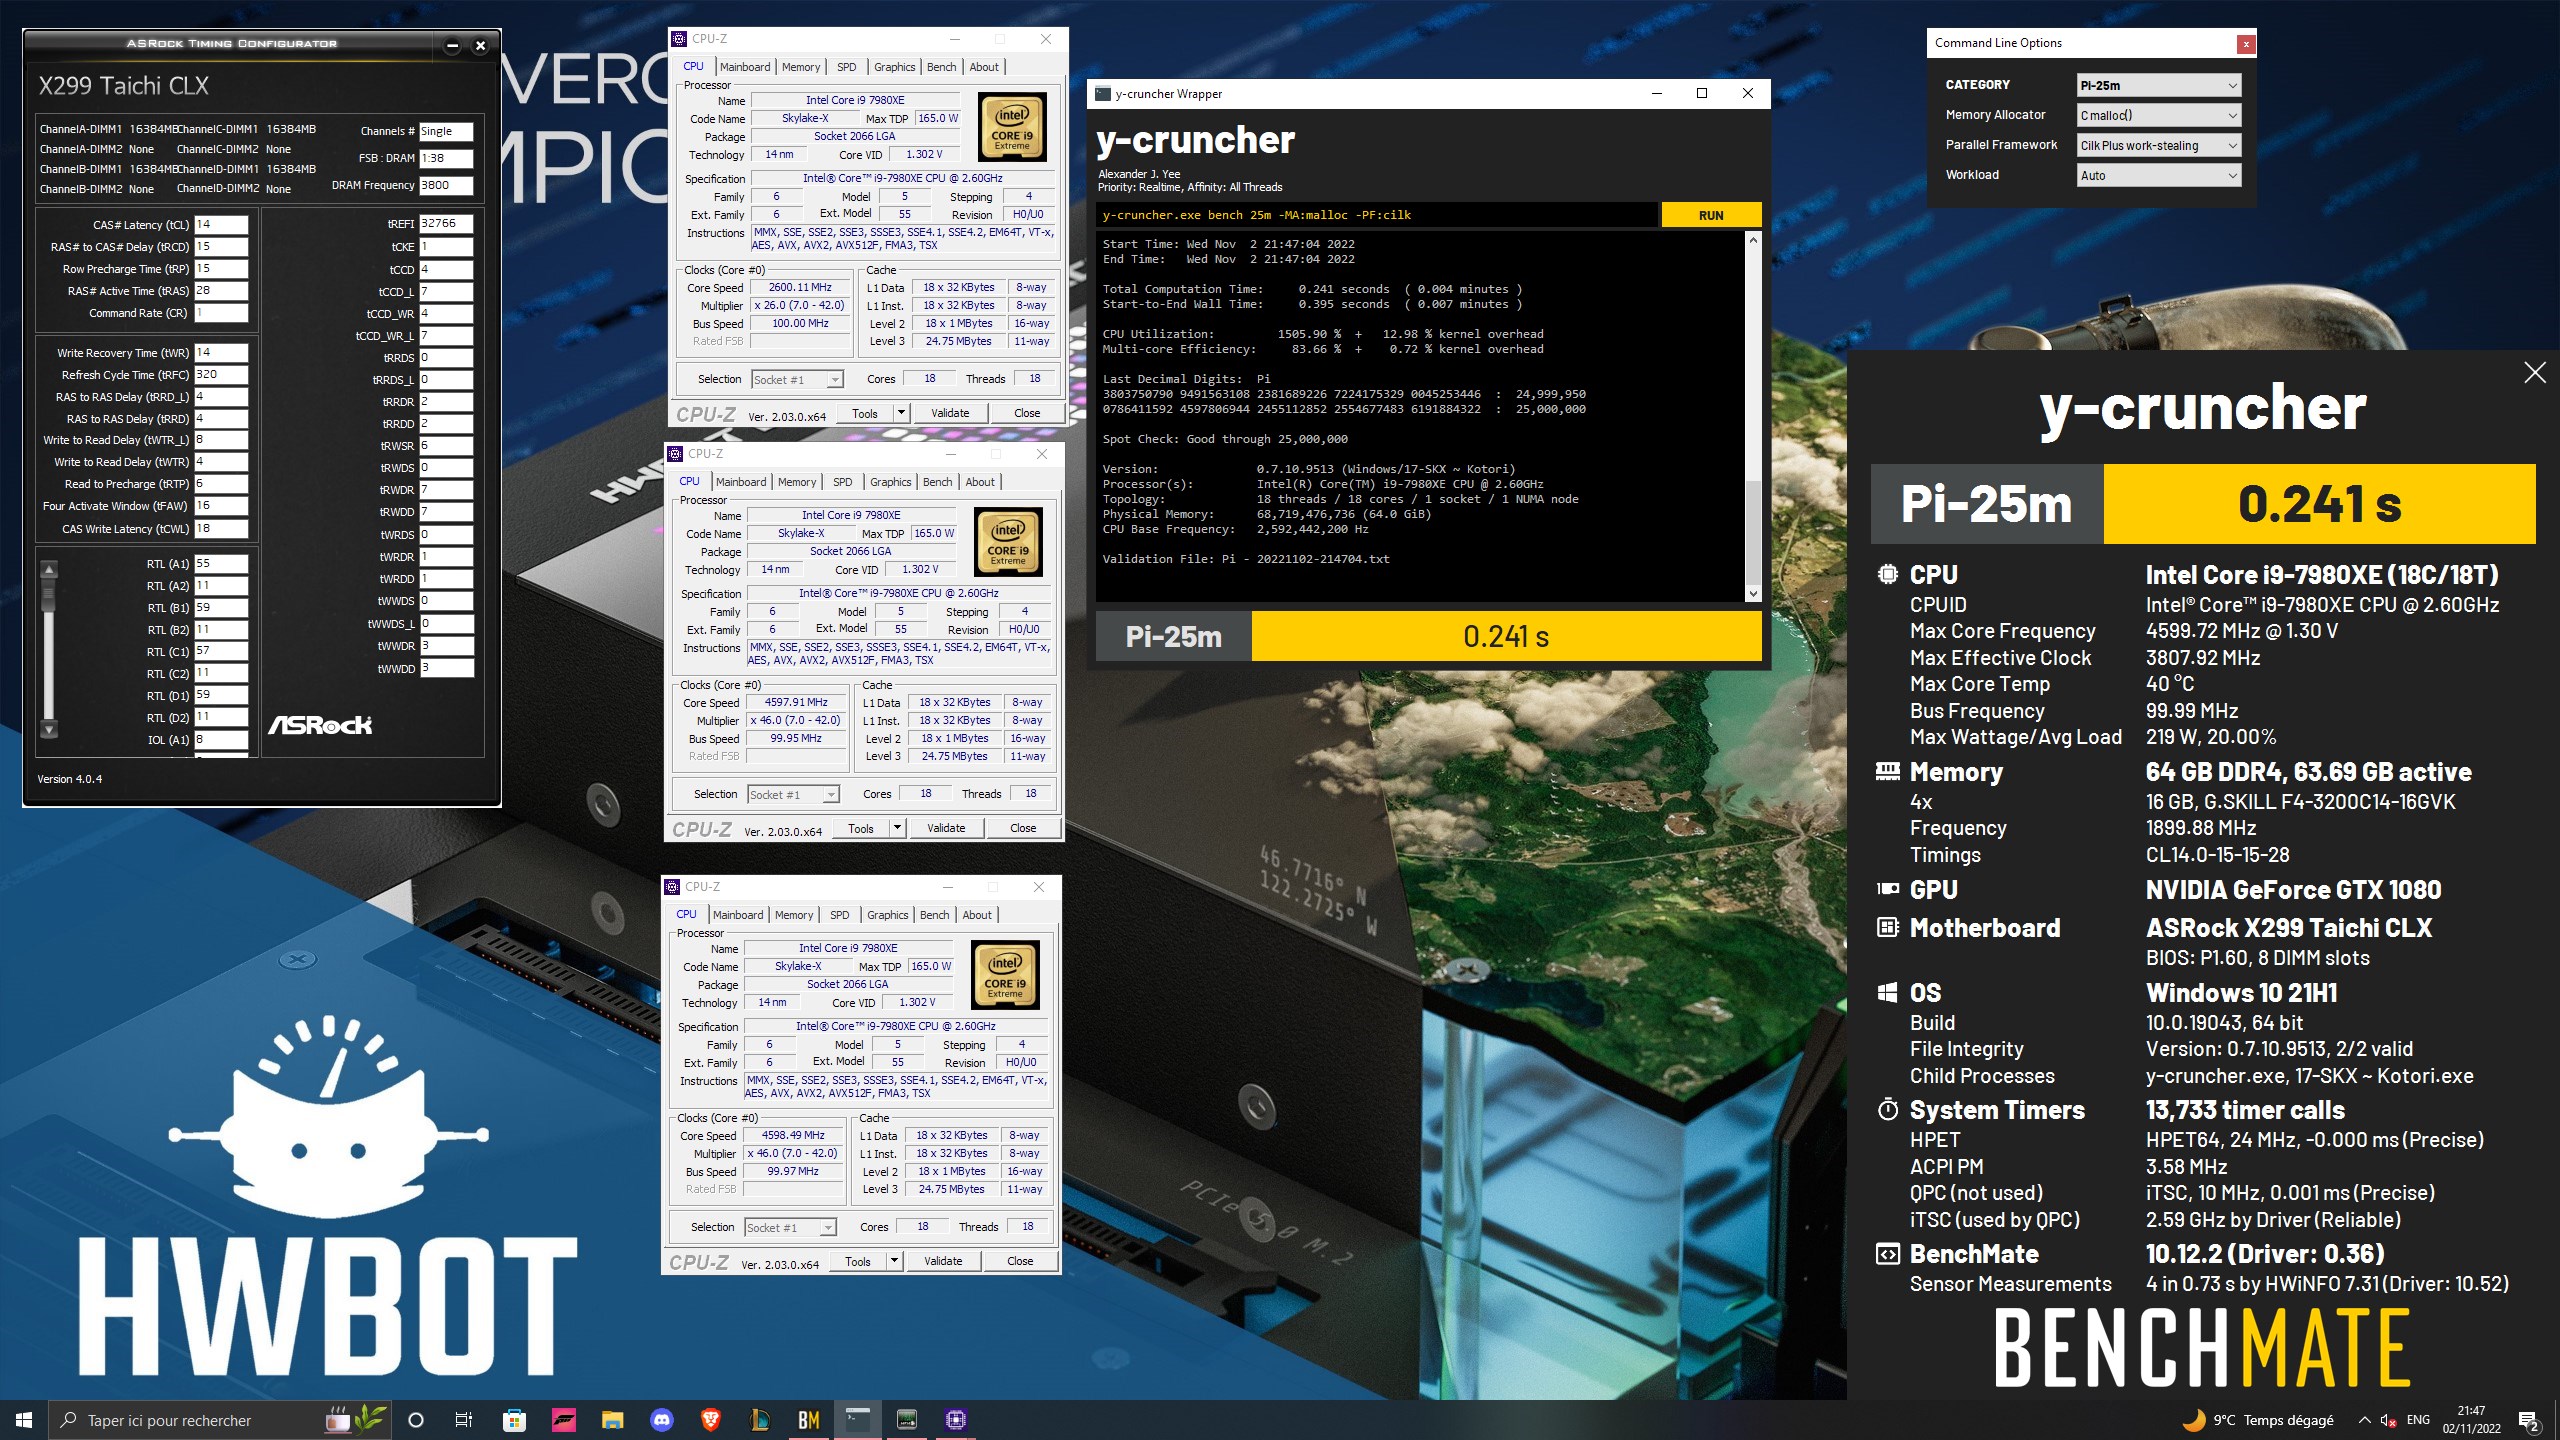
Task: Click the Windows search box in taskbar
Action: [x=220, y=1420]
